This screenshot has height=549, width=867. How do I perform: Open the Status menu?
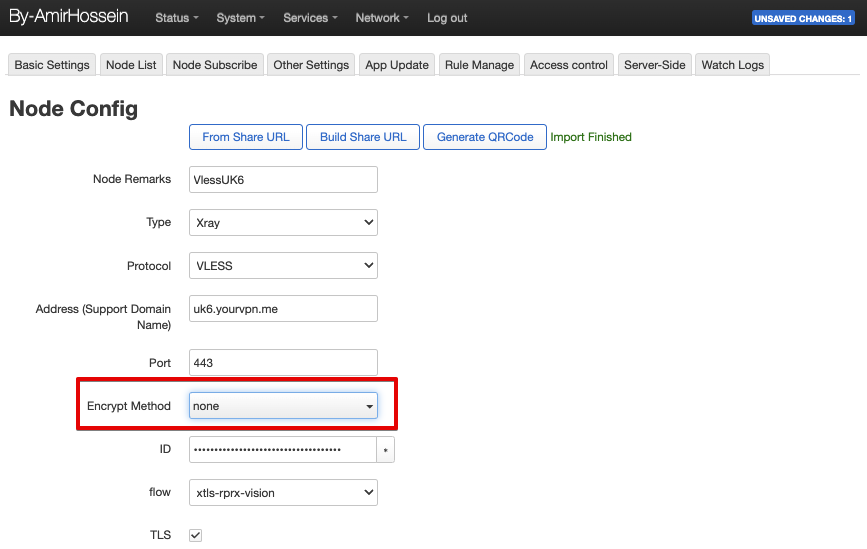point(176,18)
